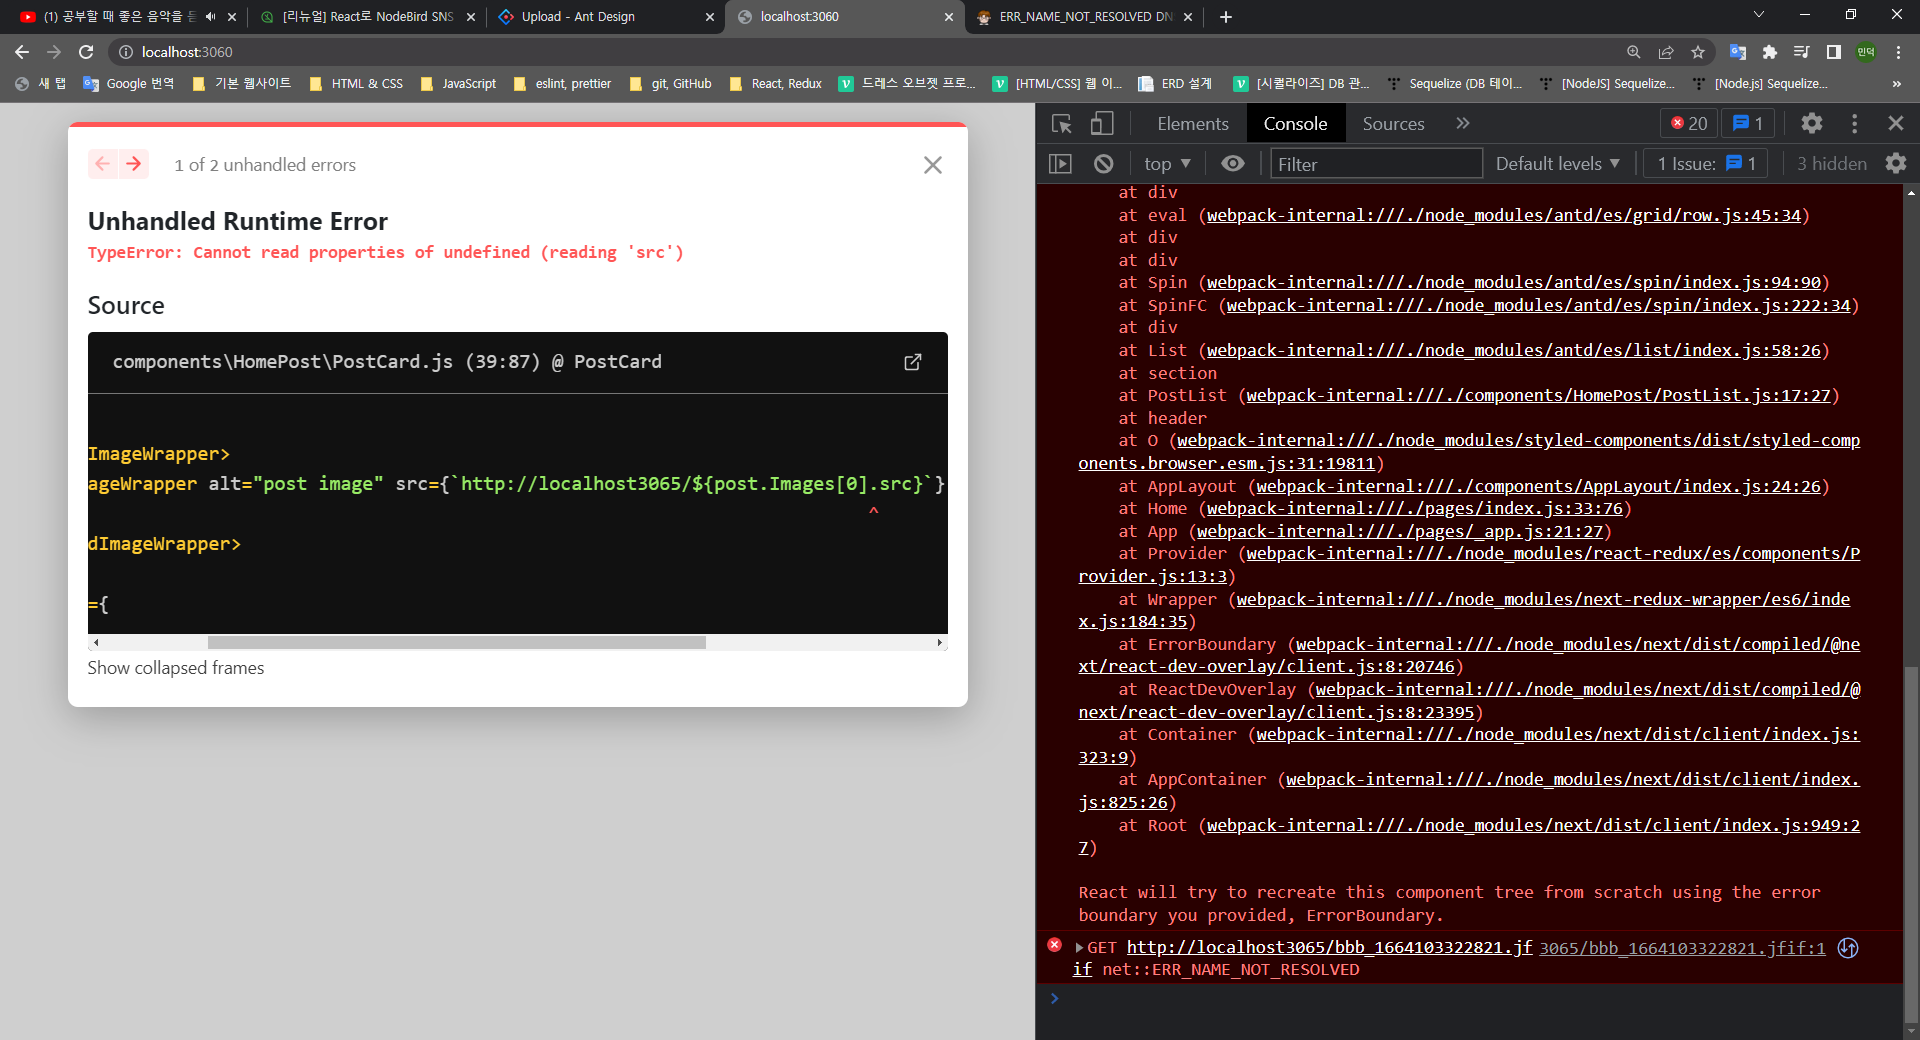This screenshot has width=1920, height=1040.
Task: Click the 20 errors counter badge
Action: click(1689, 123)
